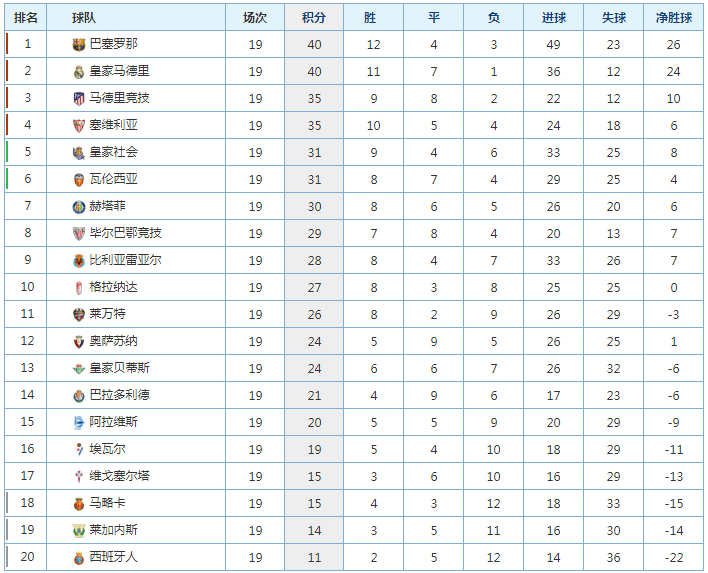This screenshot has width=708, height=573.
Task: Click the Espanyol (西班牙人) crest icon
Action: (79, 558)
